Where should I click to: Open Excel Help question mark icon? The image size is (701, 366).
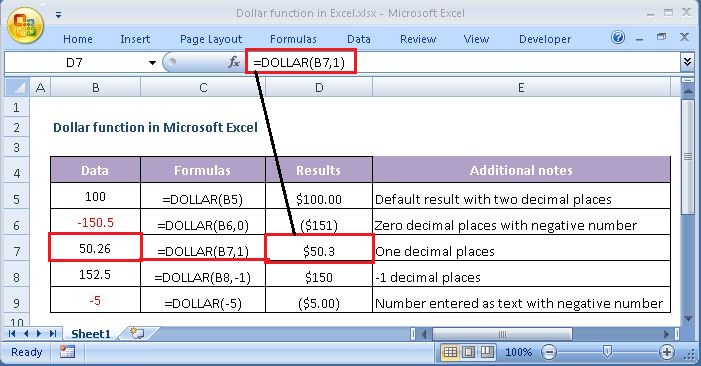618,37
